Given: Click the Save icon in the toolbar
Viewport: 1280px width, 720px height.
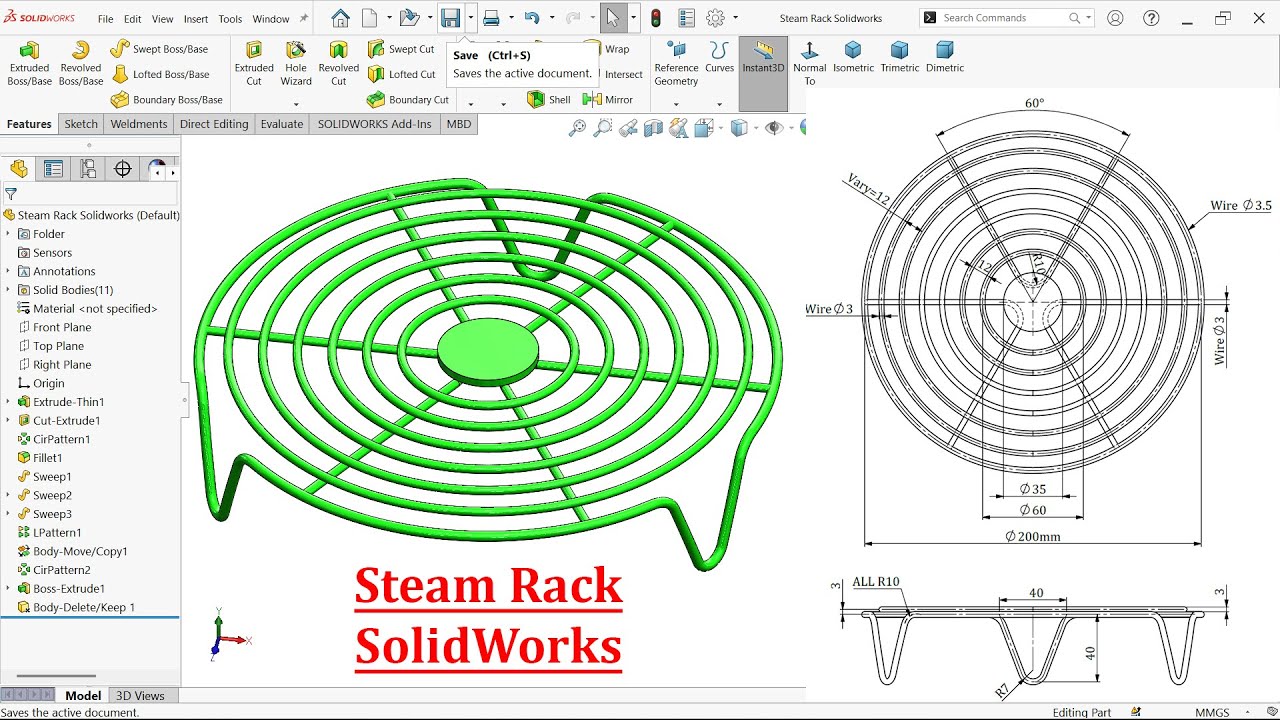Looking at the screenshot, I should (451, 18).
